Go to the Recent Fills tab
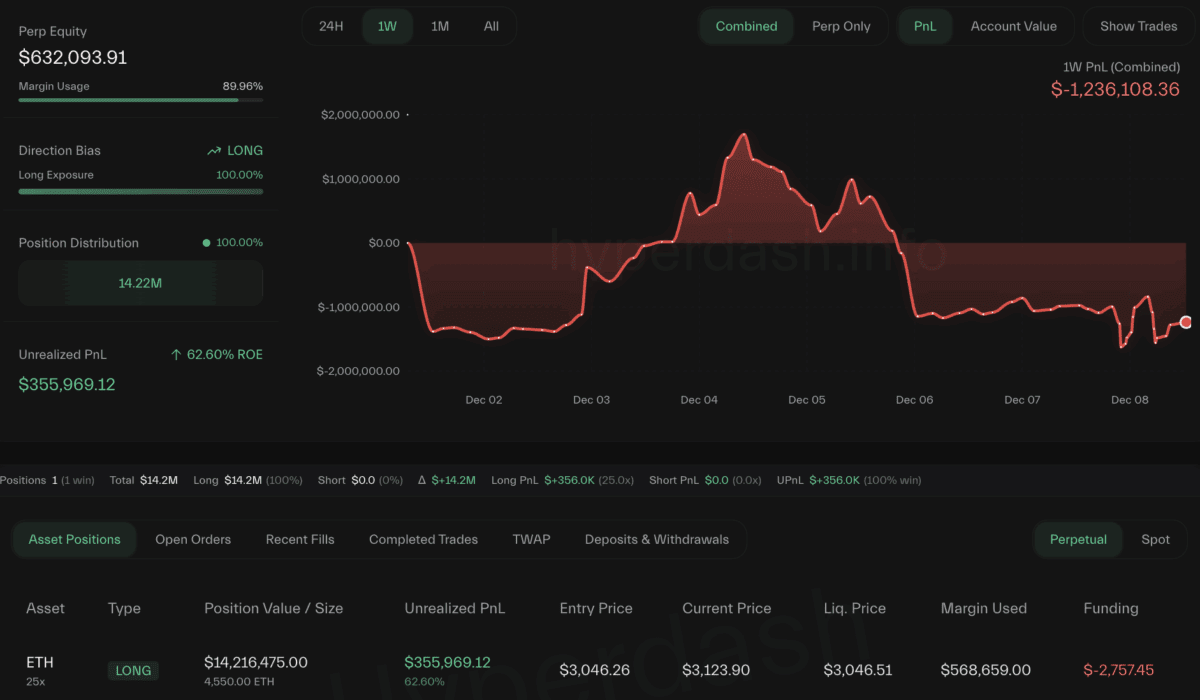Image resolution: width=1200 pixels, height=700 pixels. point(300,539)
